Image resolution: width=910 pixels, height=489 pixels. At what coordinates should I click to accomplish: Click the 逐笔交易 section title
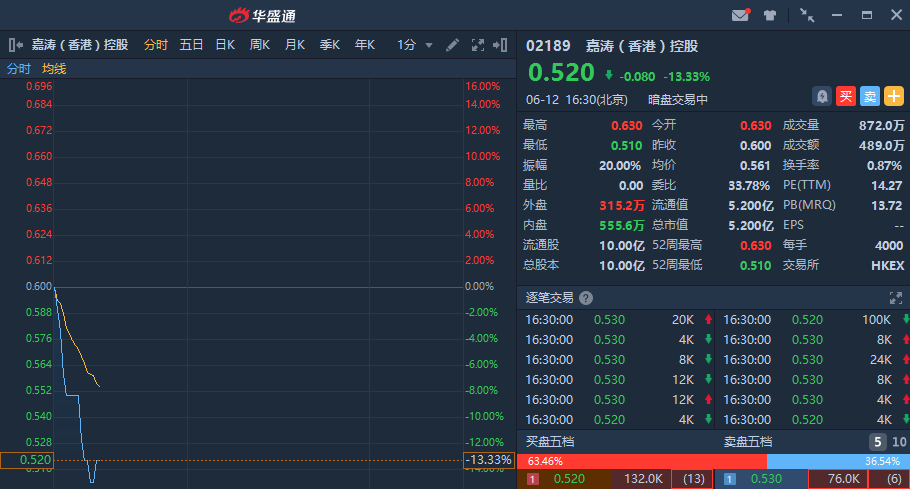click(x=549, y=298)
